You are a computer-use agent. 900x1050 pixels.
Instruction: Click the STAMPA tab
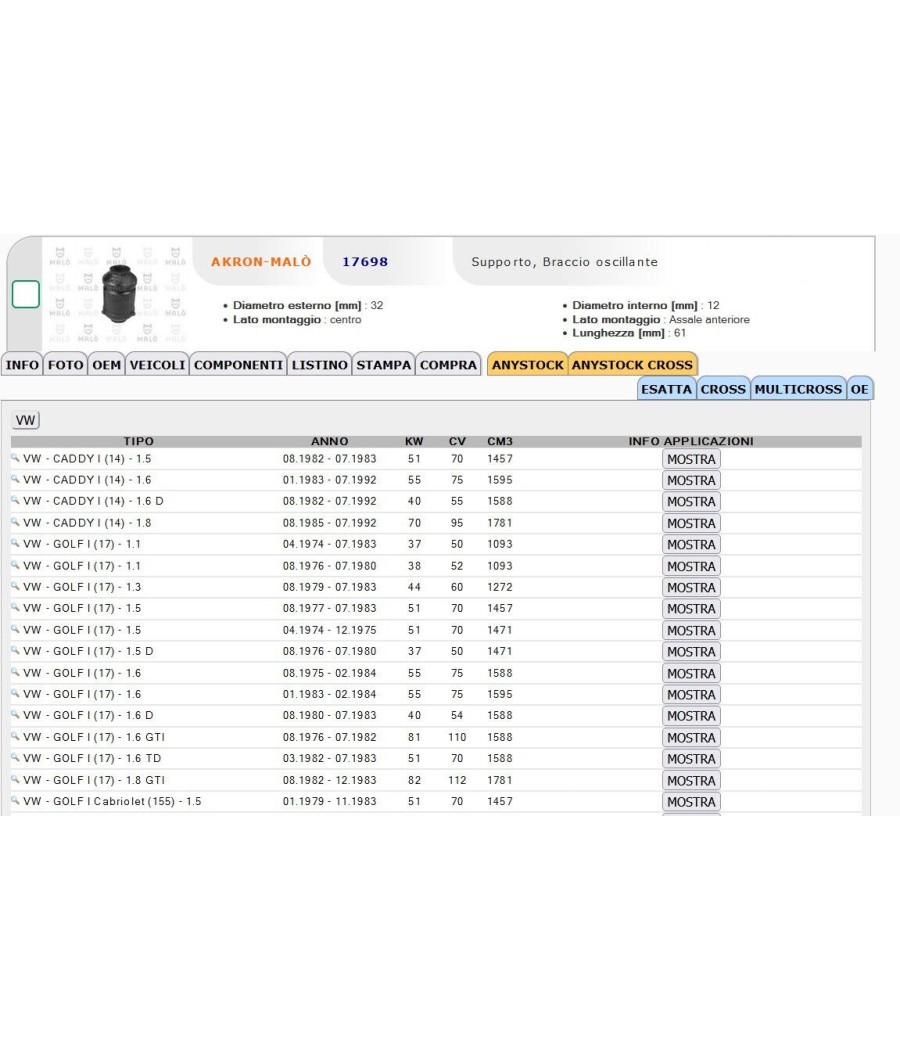tap(384, 365)
